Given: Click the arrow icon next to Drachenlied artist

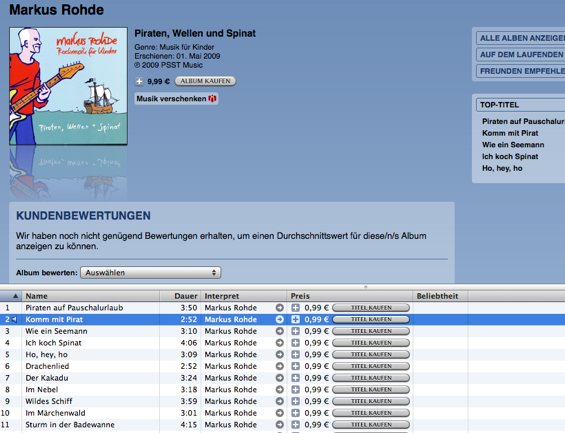Looking at the screenshot, I should pyautogui.click(x=280, y=366).
